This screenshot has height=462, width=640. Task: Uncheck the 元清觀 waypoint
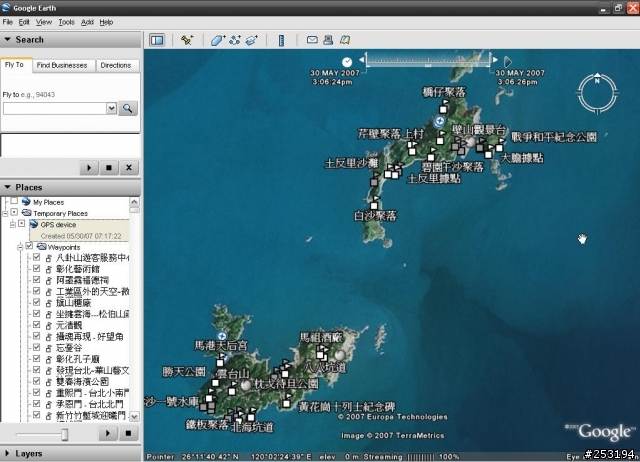36,325
